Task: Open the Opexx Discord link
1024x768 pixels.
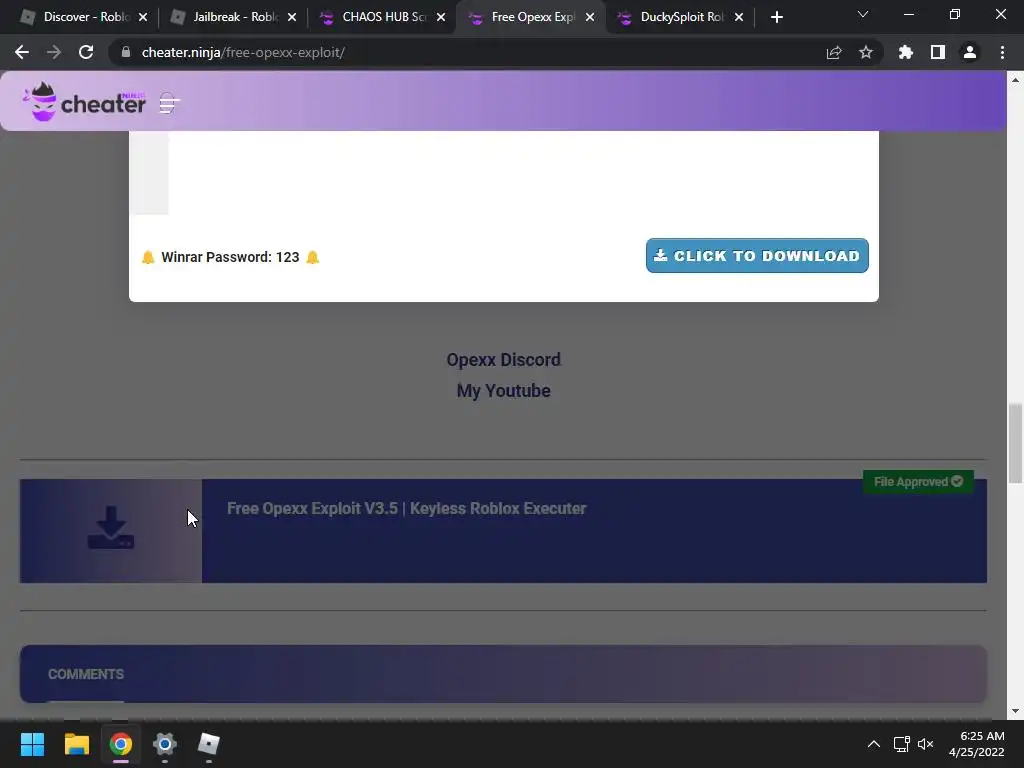Action: 504,360
